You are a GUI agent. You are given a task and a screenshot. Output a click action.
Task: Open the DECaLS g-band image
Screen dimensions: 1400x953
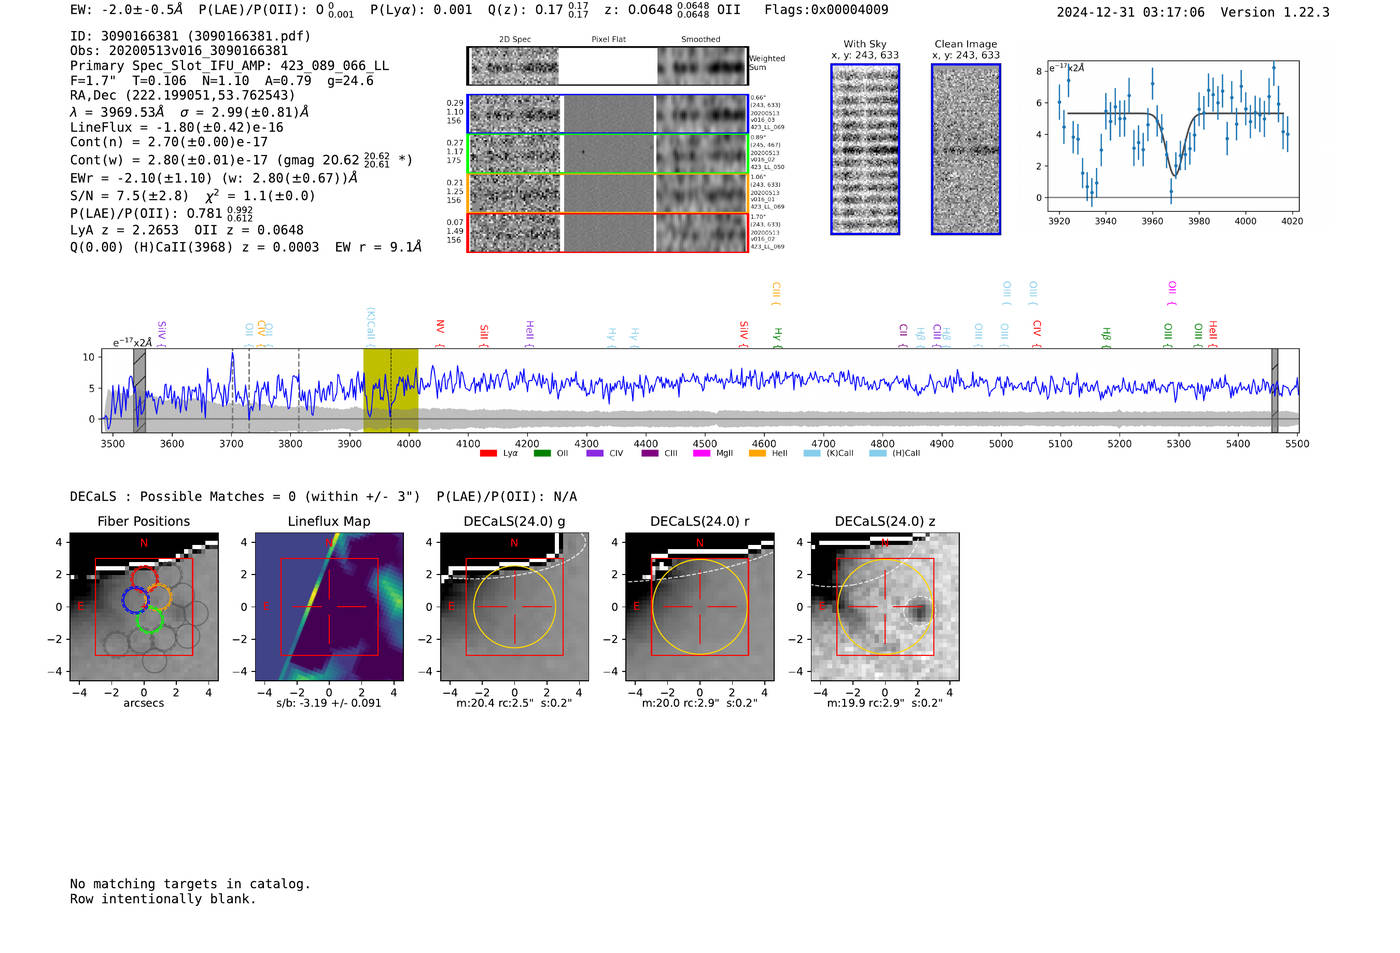coord(514,607)
